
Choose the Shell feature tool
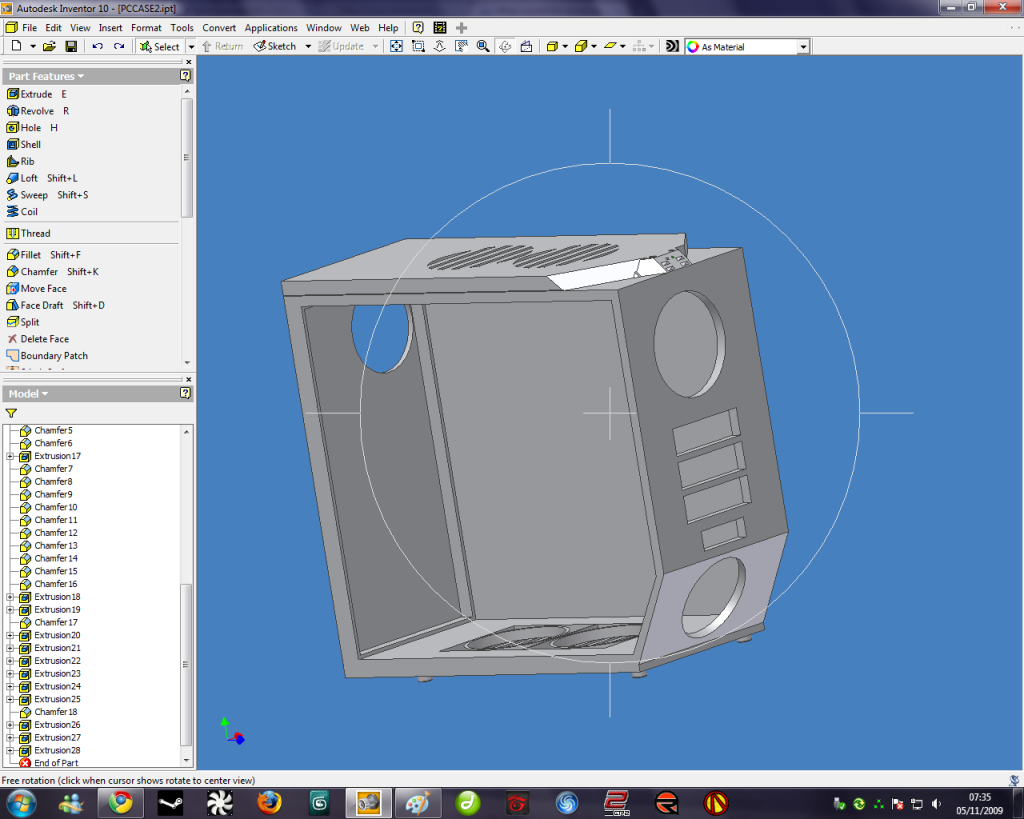point(24,144)
